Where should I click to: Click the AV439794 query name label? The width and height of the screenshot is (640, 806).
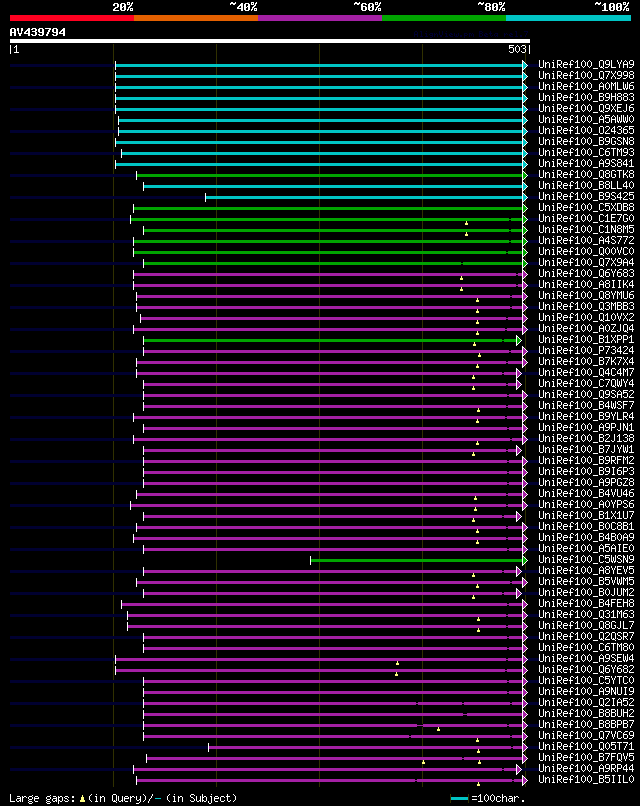click(x=38, y=32)
